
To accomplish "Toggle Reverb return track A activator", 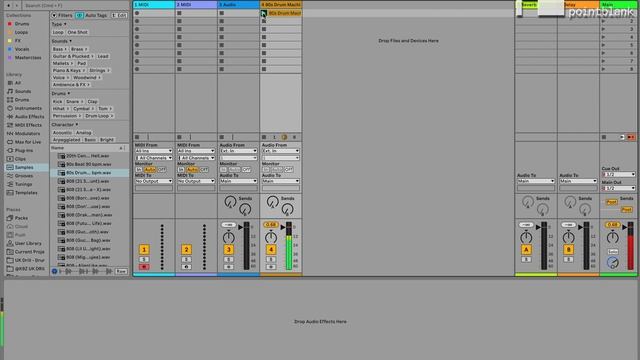I will pos(526,249).
